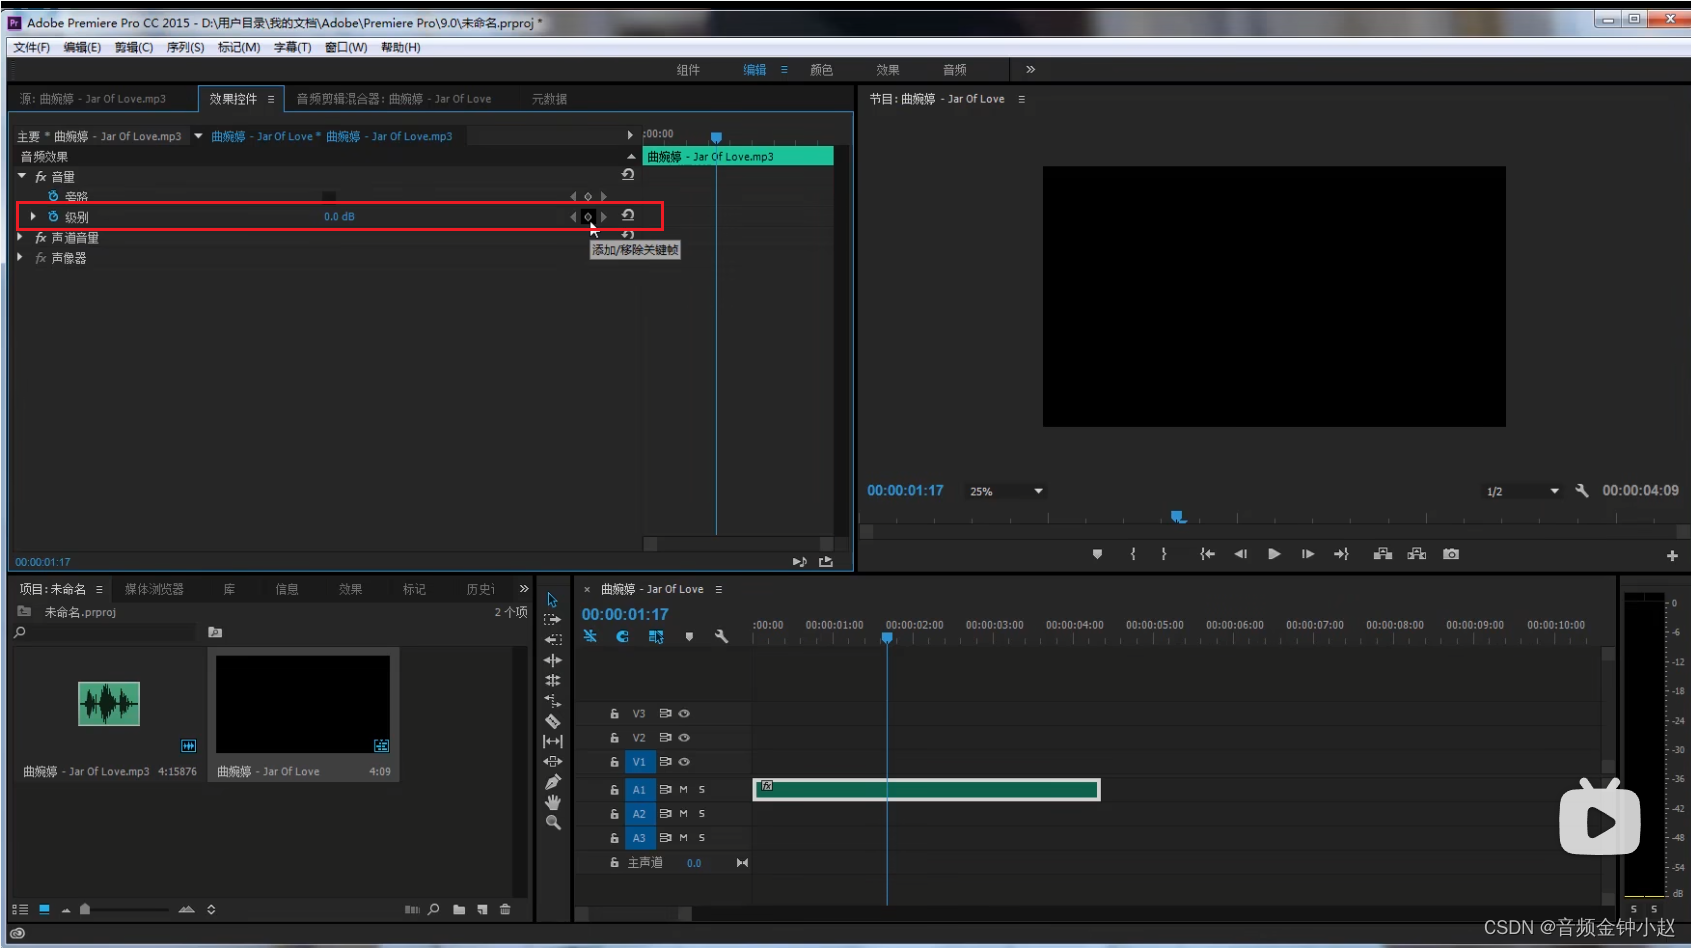Viewport: 1691px width, 948px height.
Task: Collapse the 音量 effect group
Action: [22, 176]
